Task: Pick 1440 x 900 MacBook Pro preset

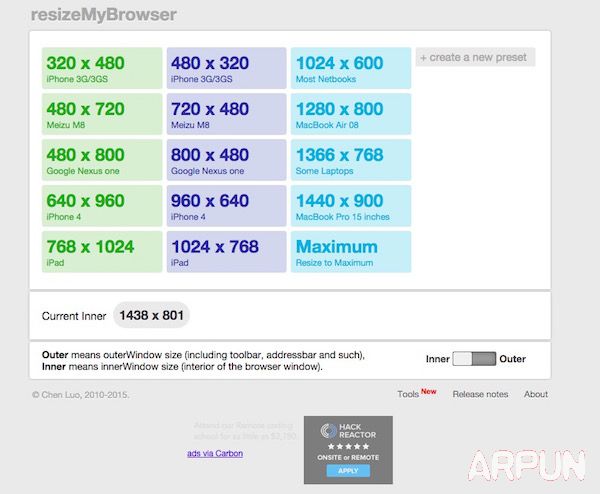Action: (x=350, y=207)
